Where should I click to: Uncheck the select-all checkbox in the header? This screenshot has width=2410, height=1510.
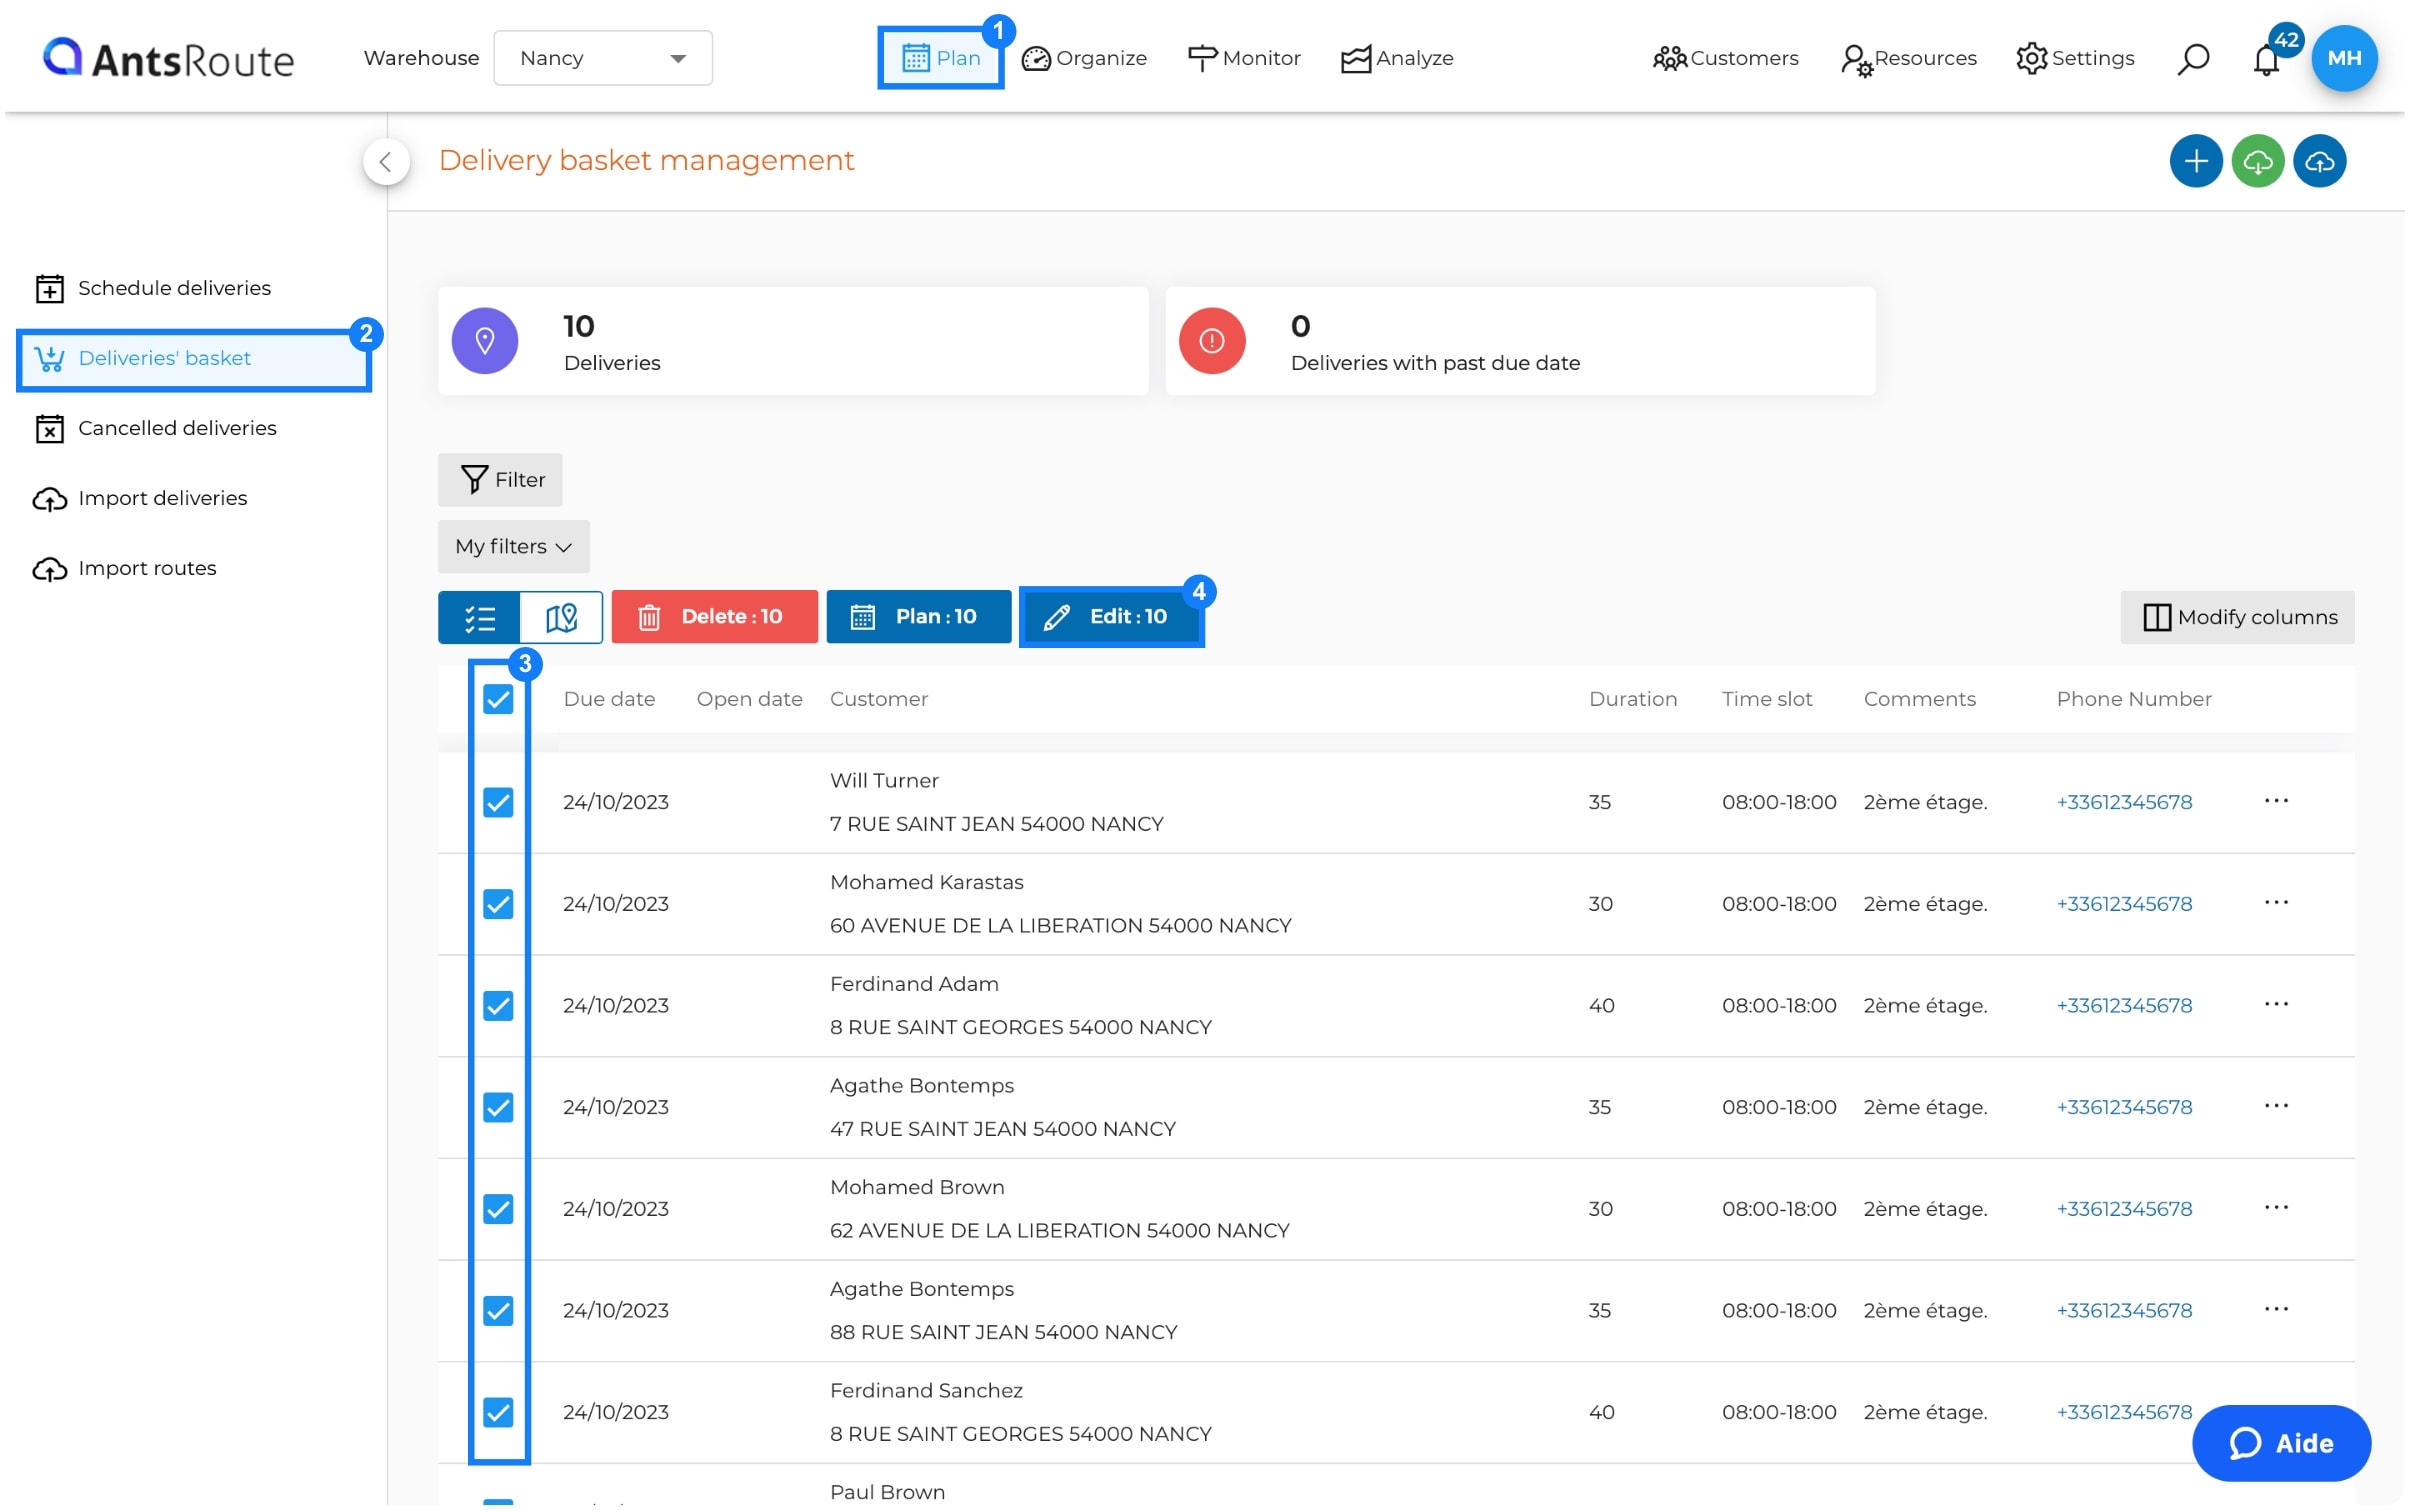tap(499, 699)
